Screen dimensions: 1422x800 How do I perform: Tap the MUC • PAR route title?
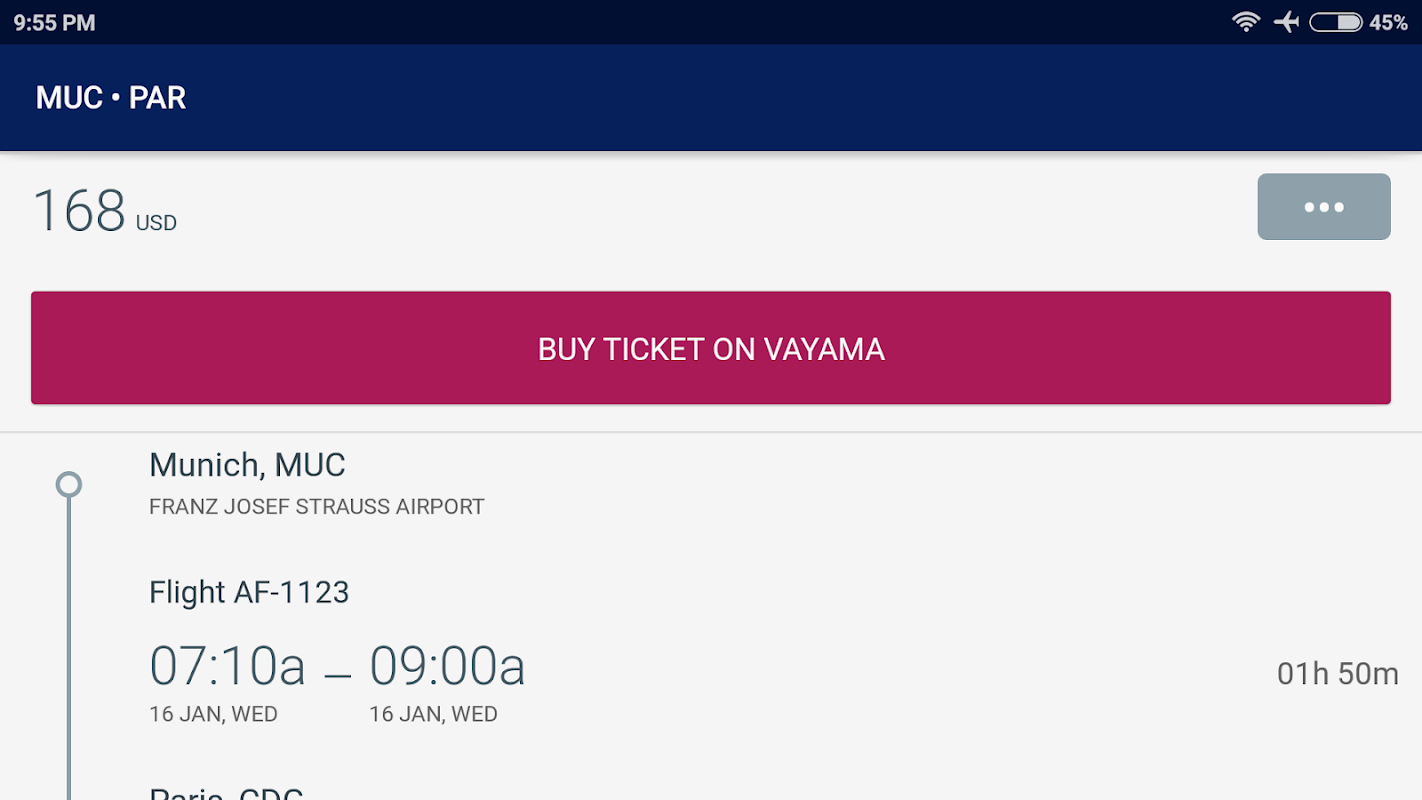(111, 98)
